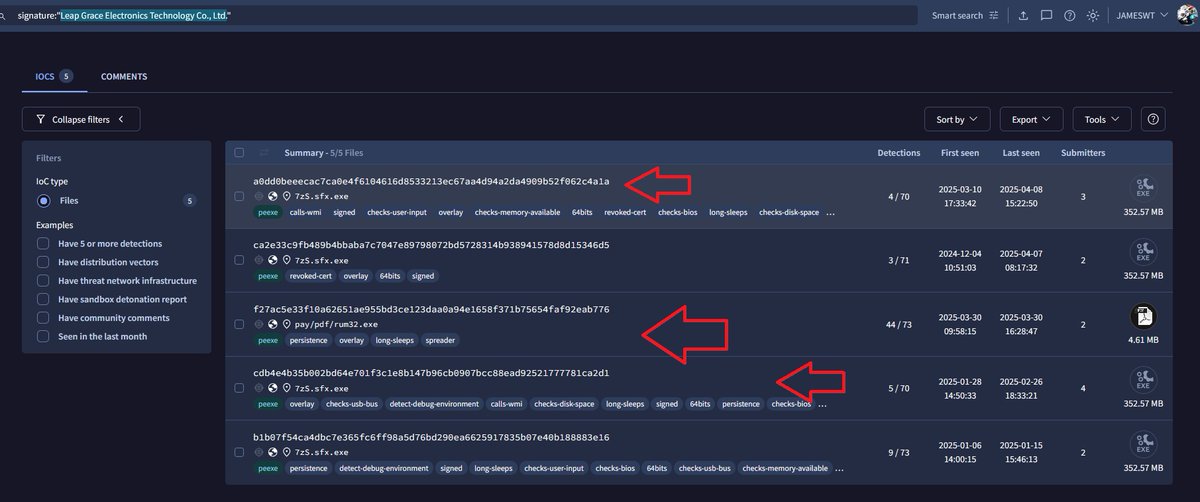Click location pin icon in f27ac5e33 row
Screen dimensions: 1200x502
tap(286, 325)
